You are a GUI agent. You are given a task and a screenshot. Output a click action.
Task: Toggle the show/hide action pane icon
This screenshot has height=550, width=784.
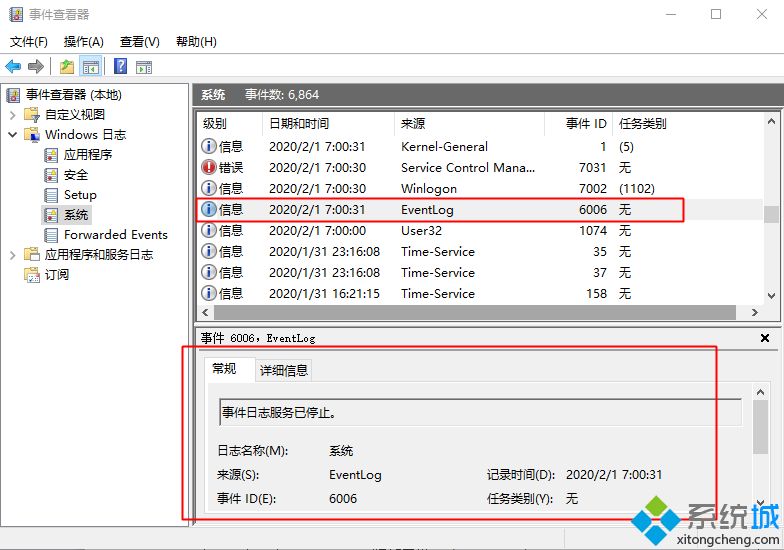tap(144, 66)
